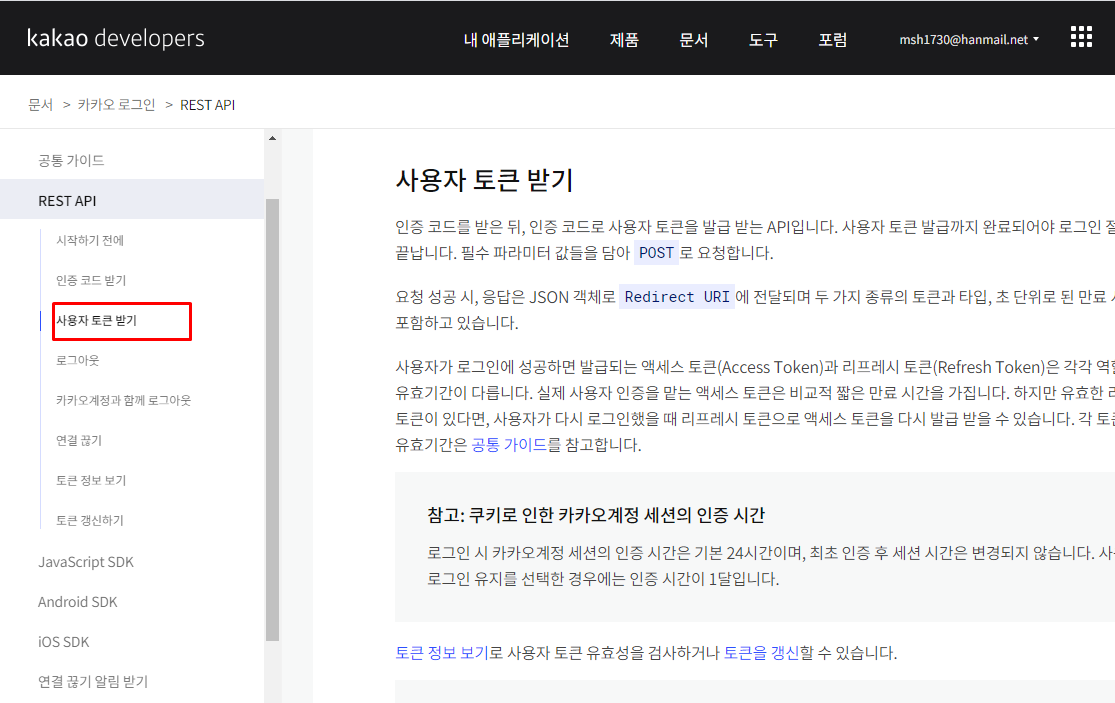Open the 문서 top menu
Screen dimensions: 1115x703
(693, 40)
